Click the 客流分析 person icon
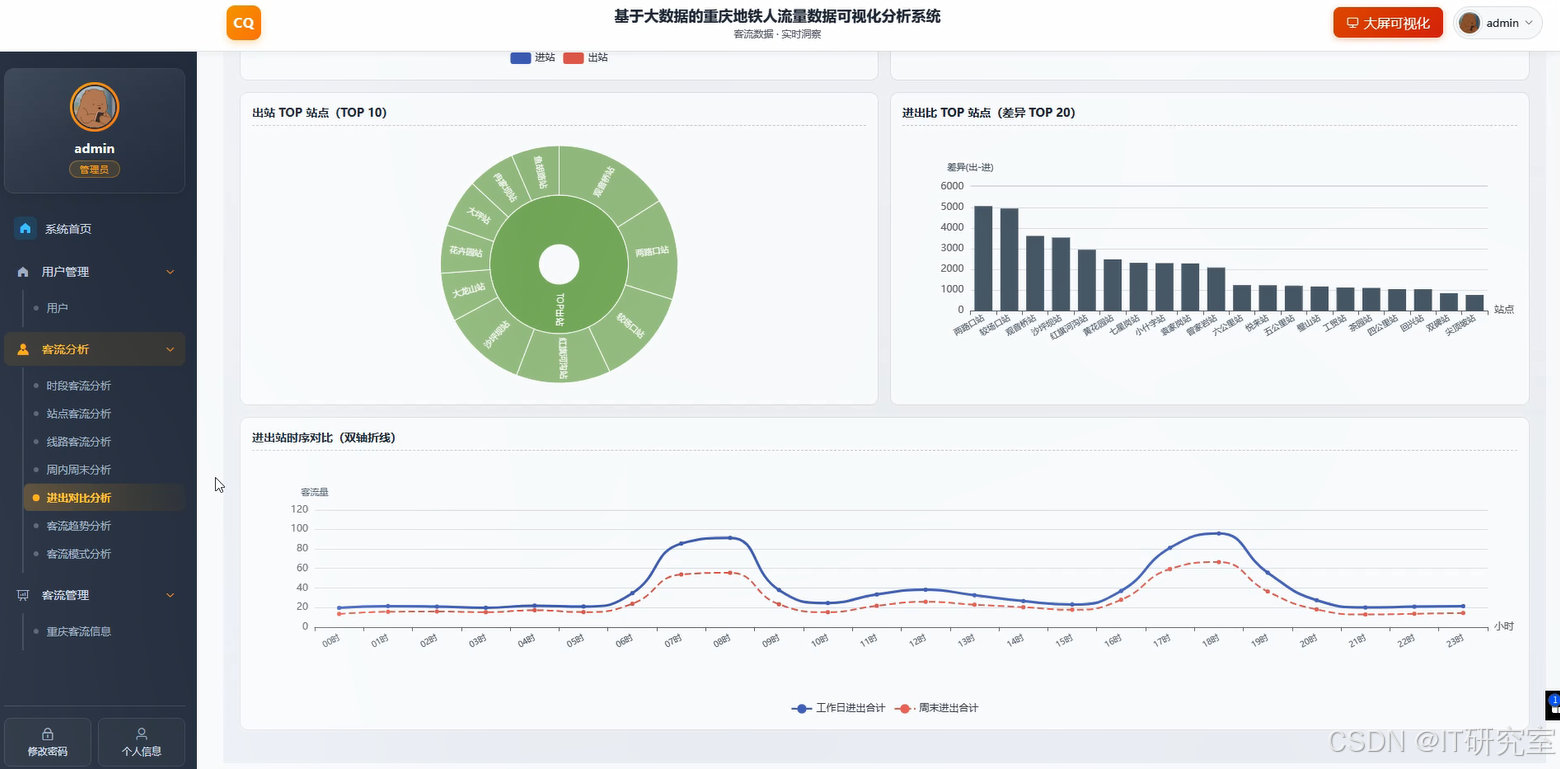The width and height of the screenshot is (1560, 769). coord(24,350)
